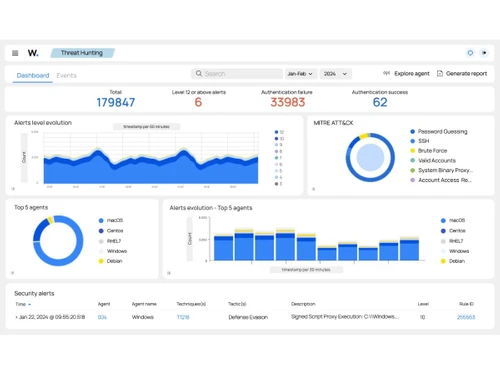Click the Technique(s) column header
500x375 pixels.
(191, 304)
